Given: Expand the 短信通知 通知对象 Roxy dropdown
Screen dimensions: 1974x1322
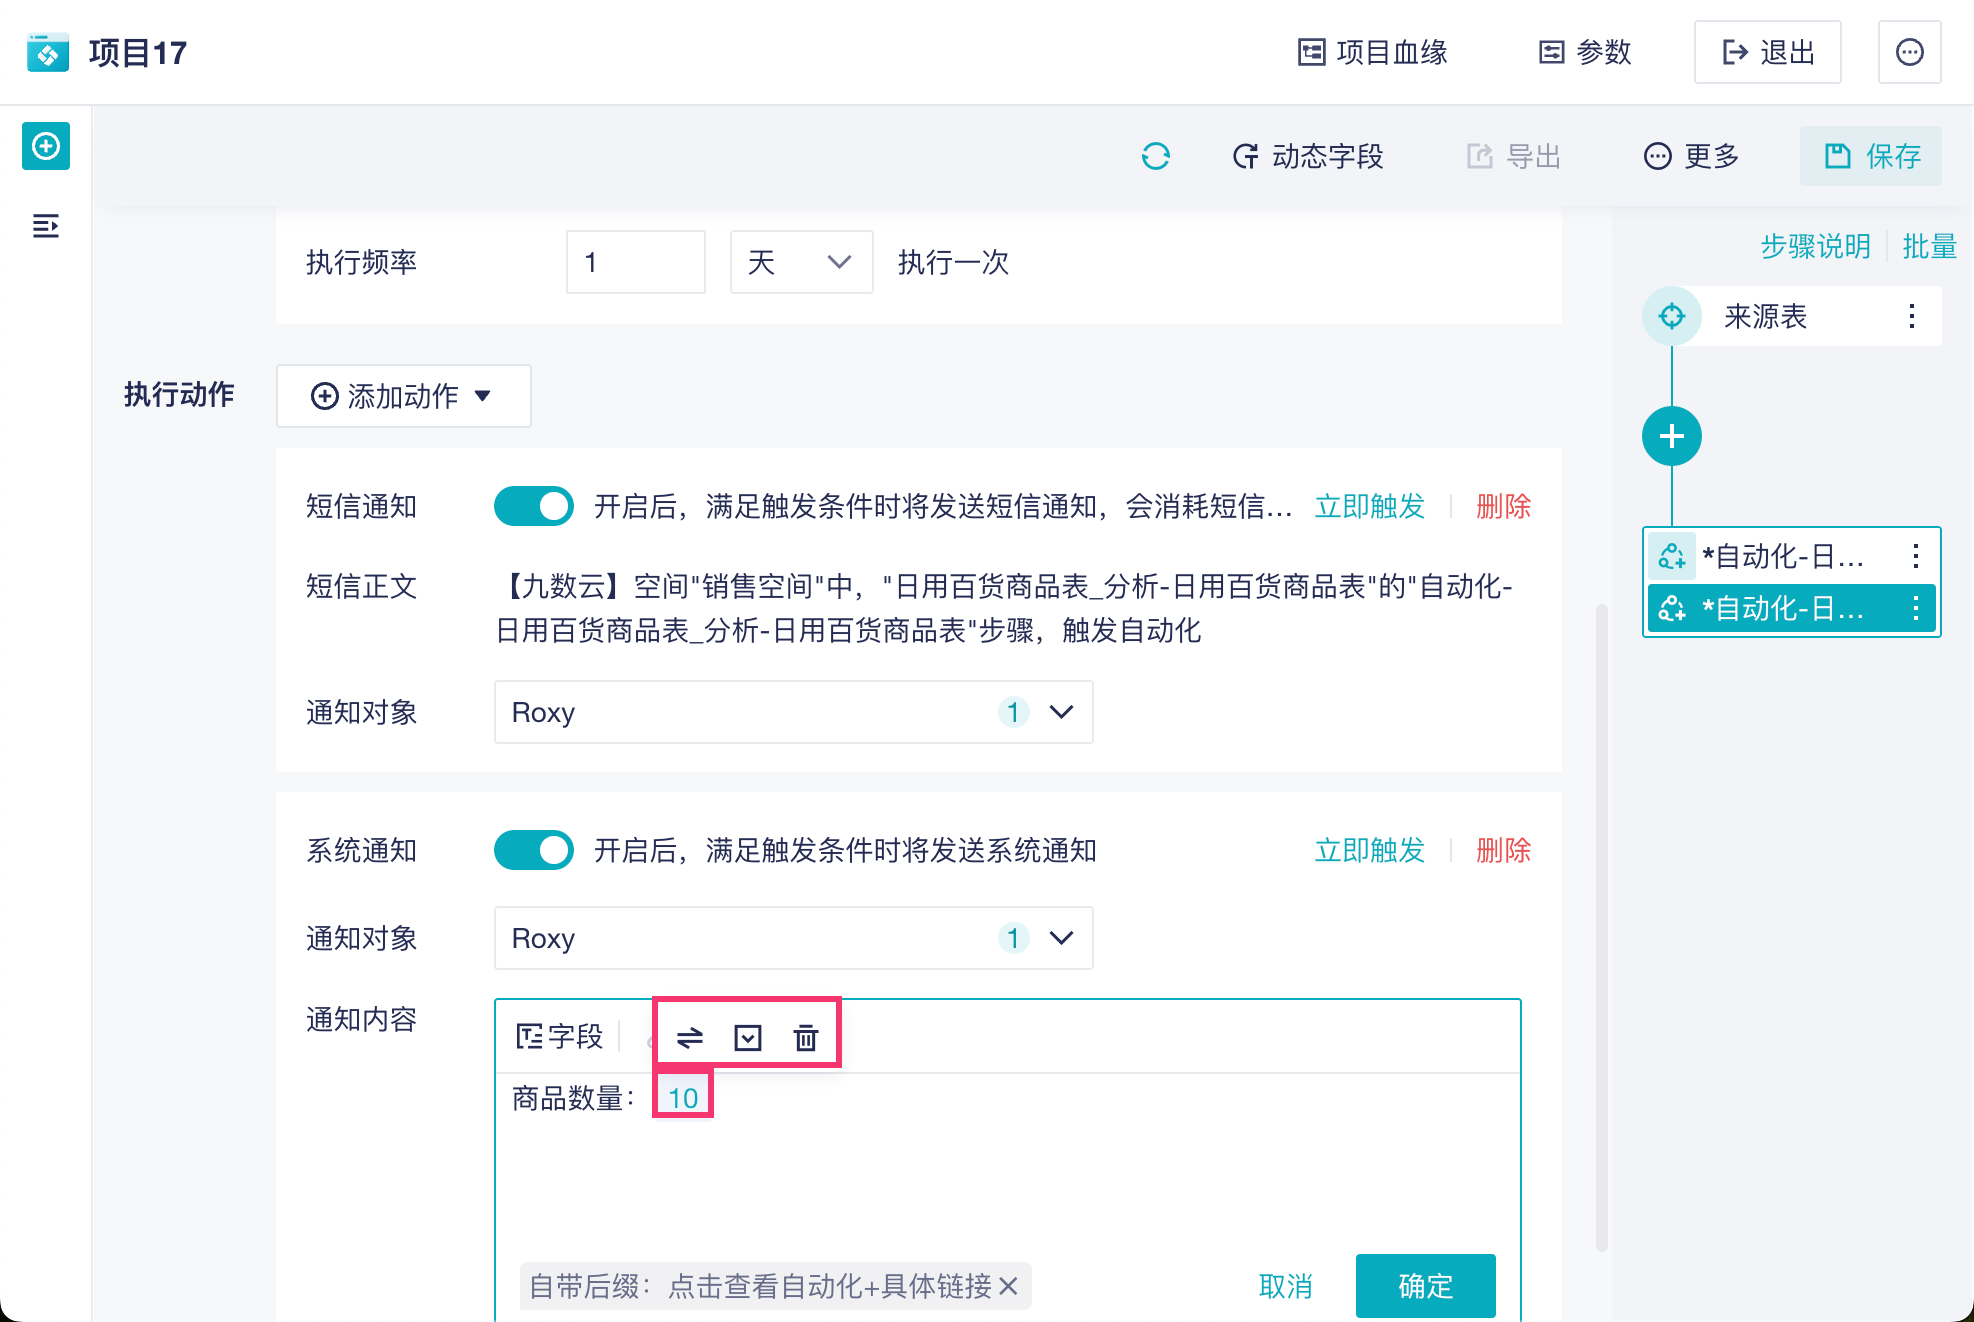Looking at the screenshot, I should coord(793,712).
